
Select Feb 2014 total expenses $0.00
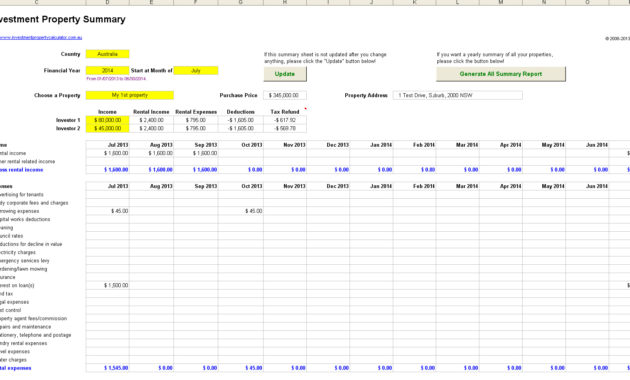pos(414,368)
